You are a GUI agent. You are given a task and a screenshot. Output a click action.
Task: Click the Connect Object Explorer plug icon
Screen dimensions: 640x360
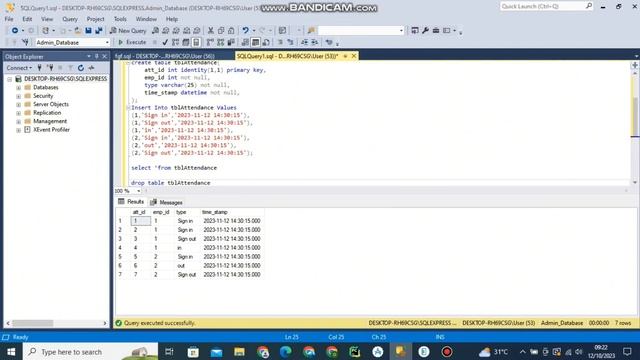pos(40,68)
